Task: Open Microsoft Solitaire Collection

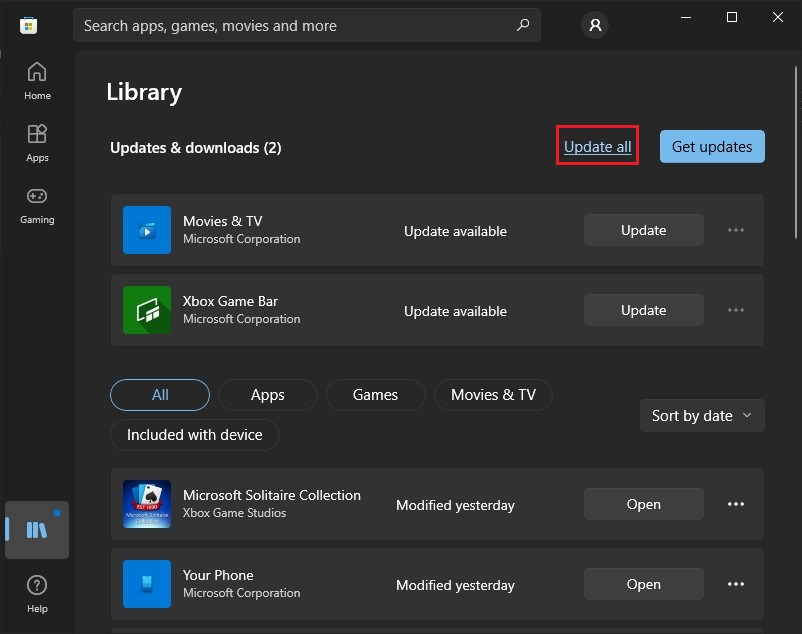Action: (643, 504)
